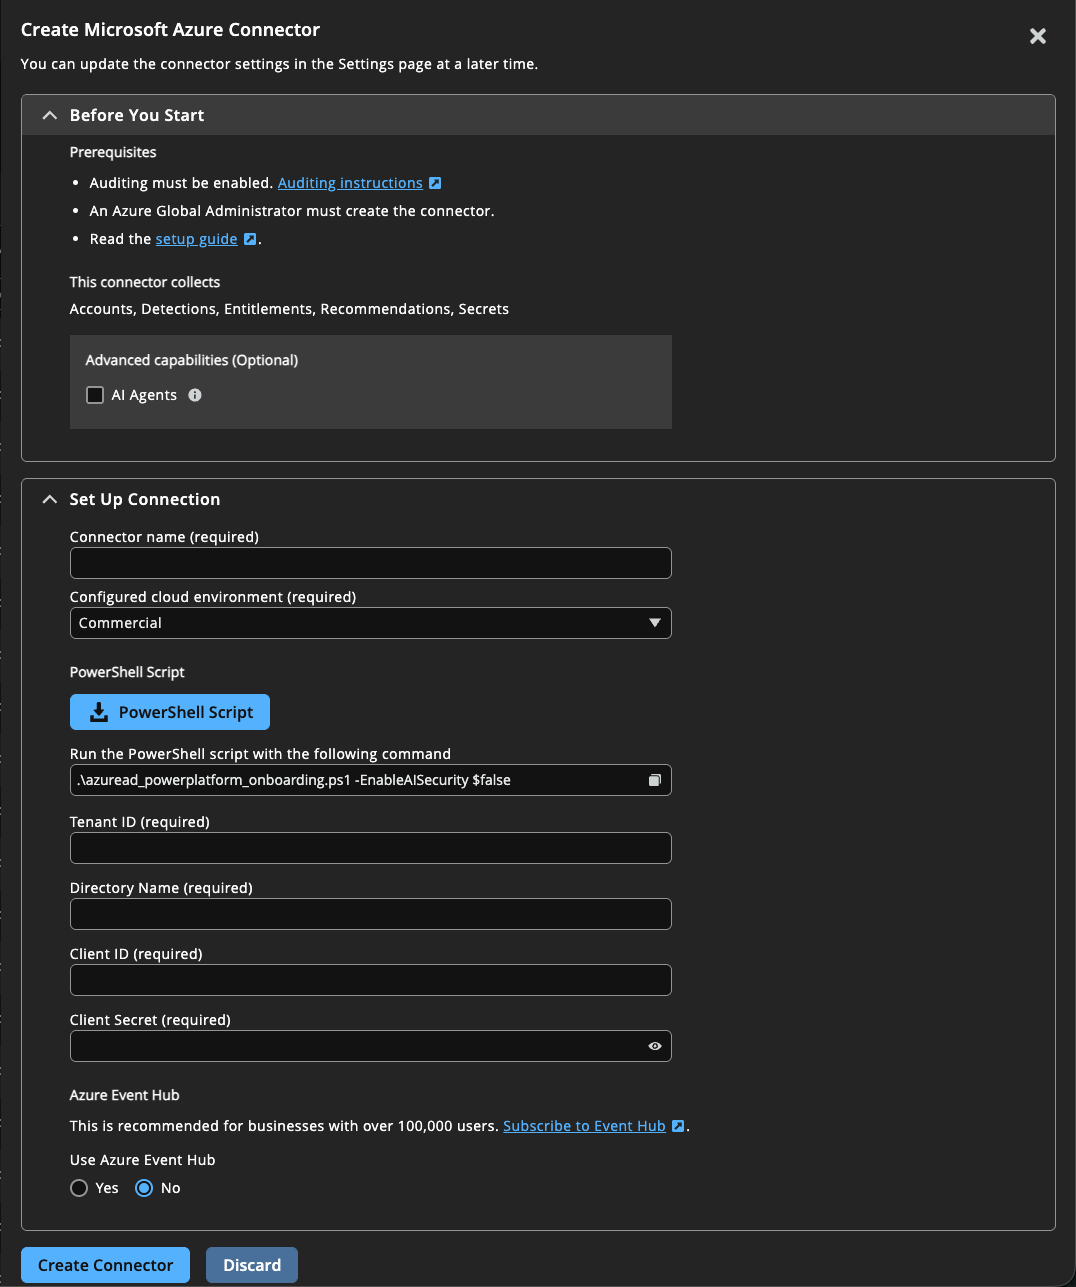
Task: Focus the Client ID input field
Action: 370,980
